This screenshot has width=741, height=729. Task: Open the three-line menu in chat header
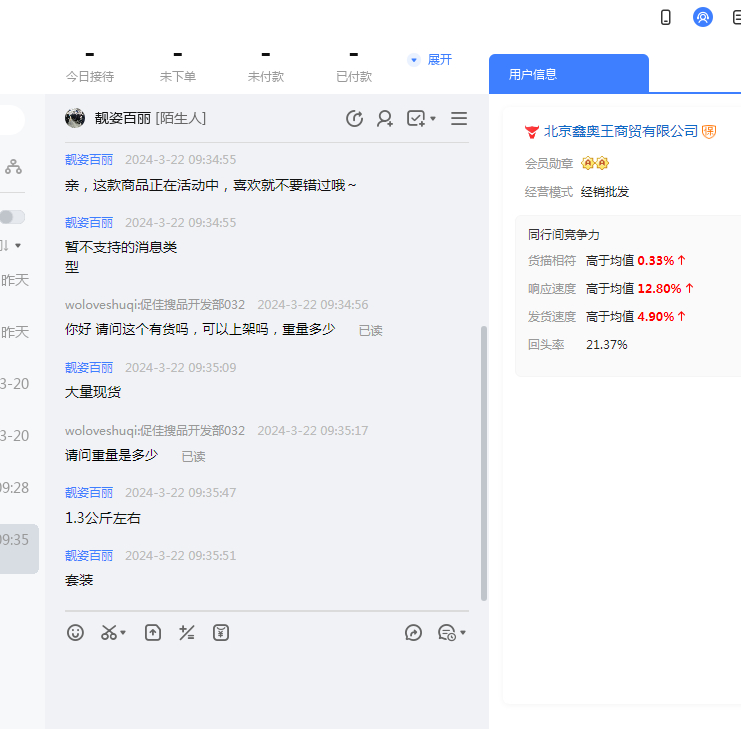pyautogui.click(x=459, y=119)
